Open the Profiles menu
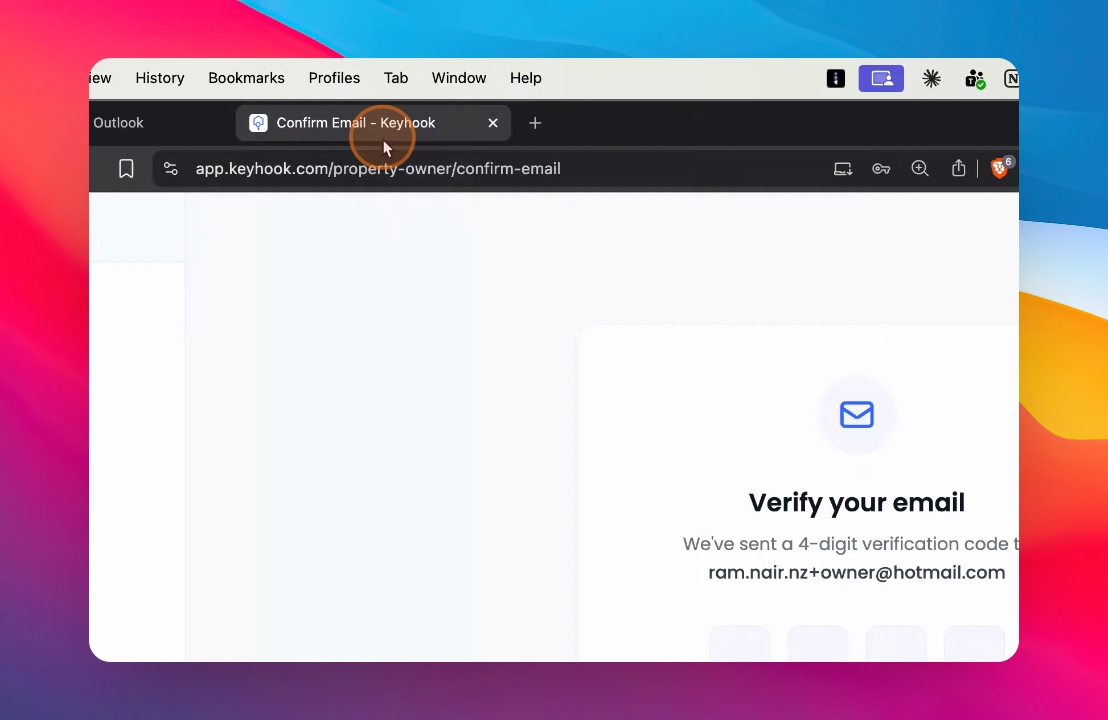This screenshot has height=720, width=1108. point(334,78)
